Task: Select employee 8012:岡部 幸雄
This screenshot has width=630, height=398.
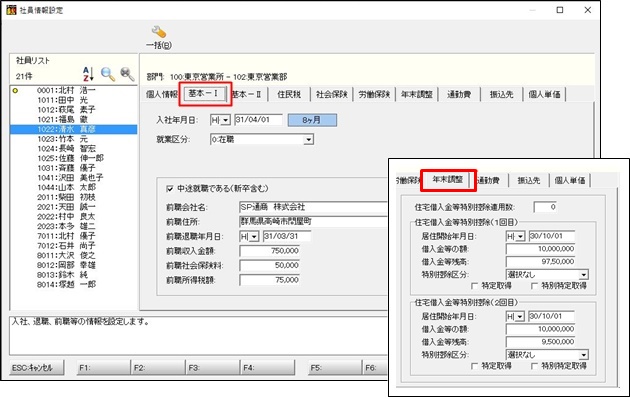Action: 66,265
